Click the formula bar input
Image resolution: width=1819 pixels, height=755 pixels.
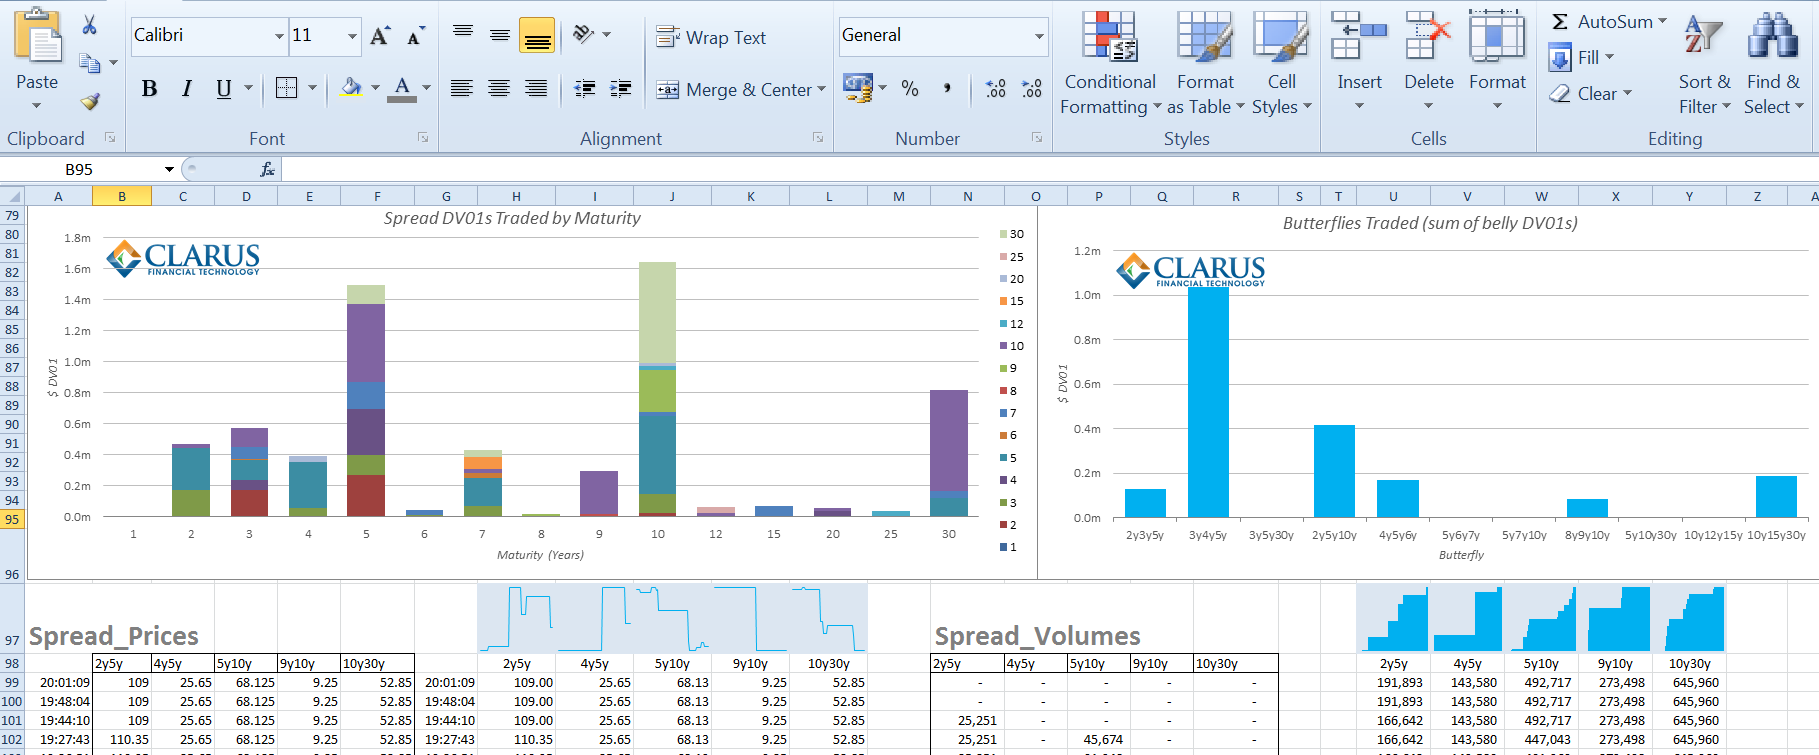pos(1050,169)
